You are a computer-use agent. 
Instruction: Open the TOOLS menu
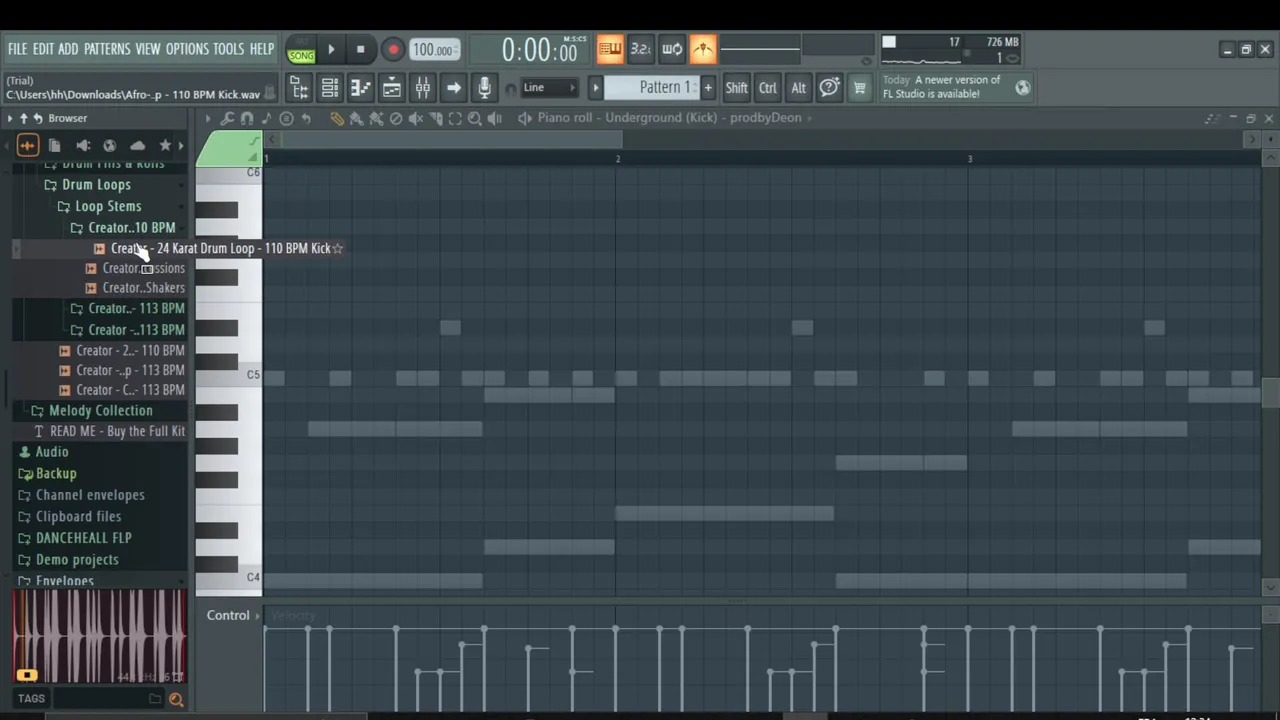pos(229,49)
